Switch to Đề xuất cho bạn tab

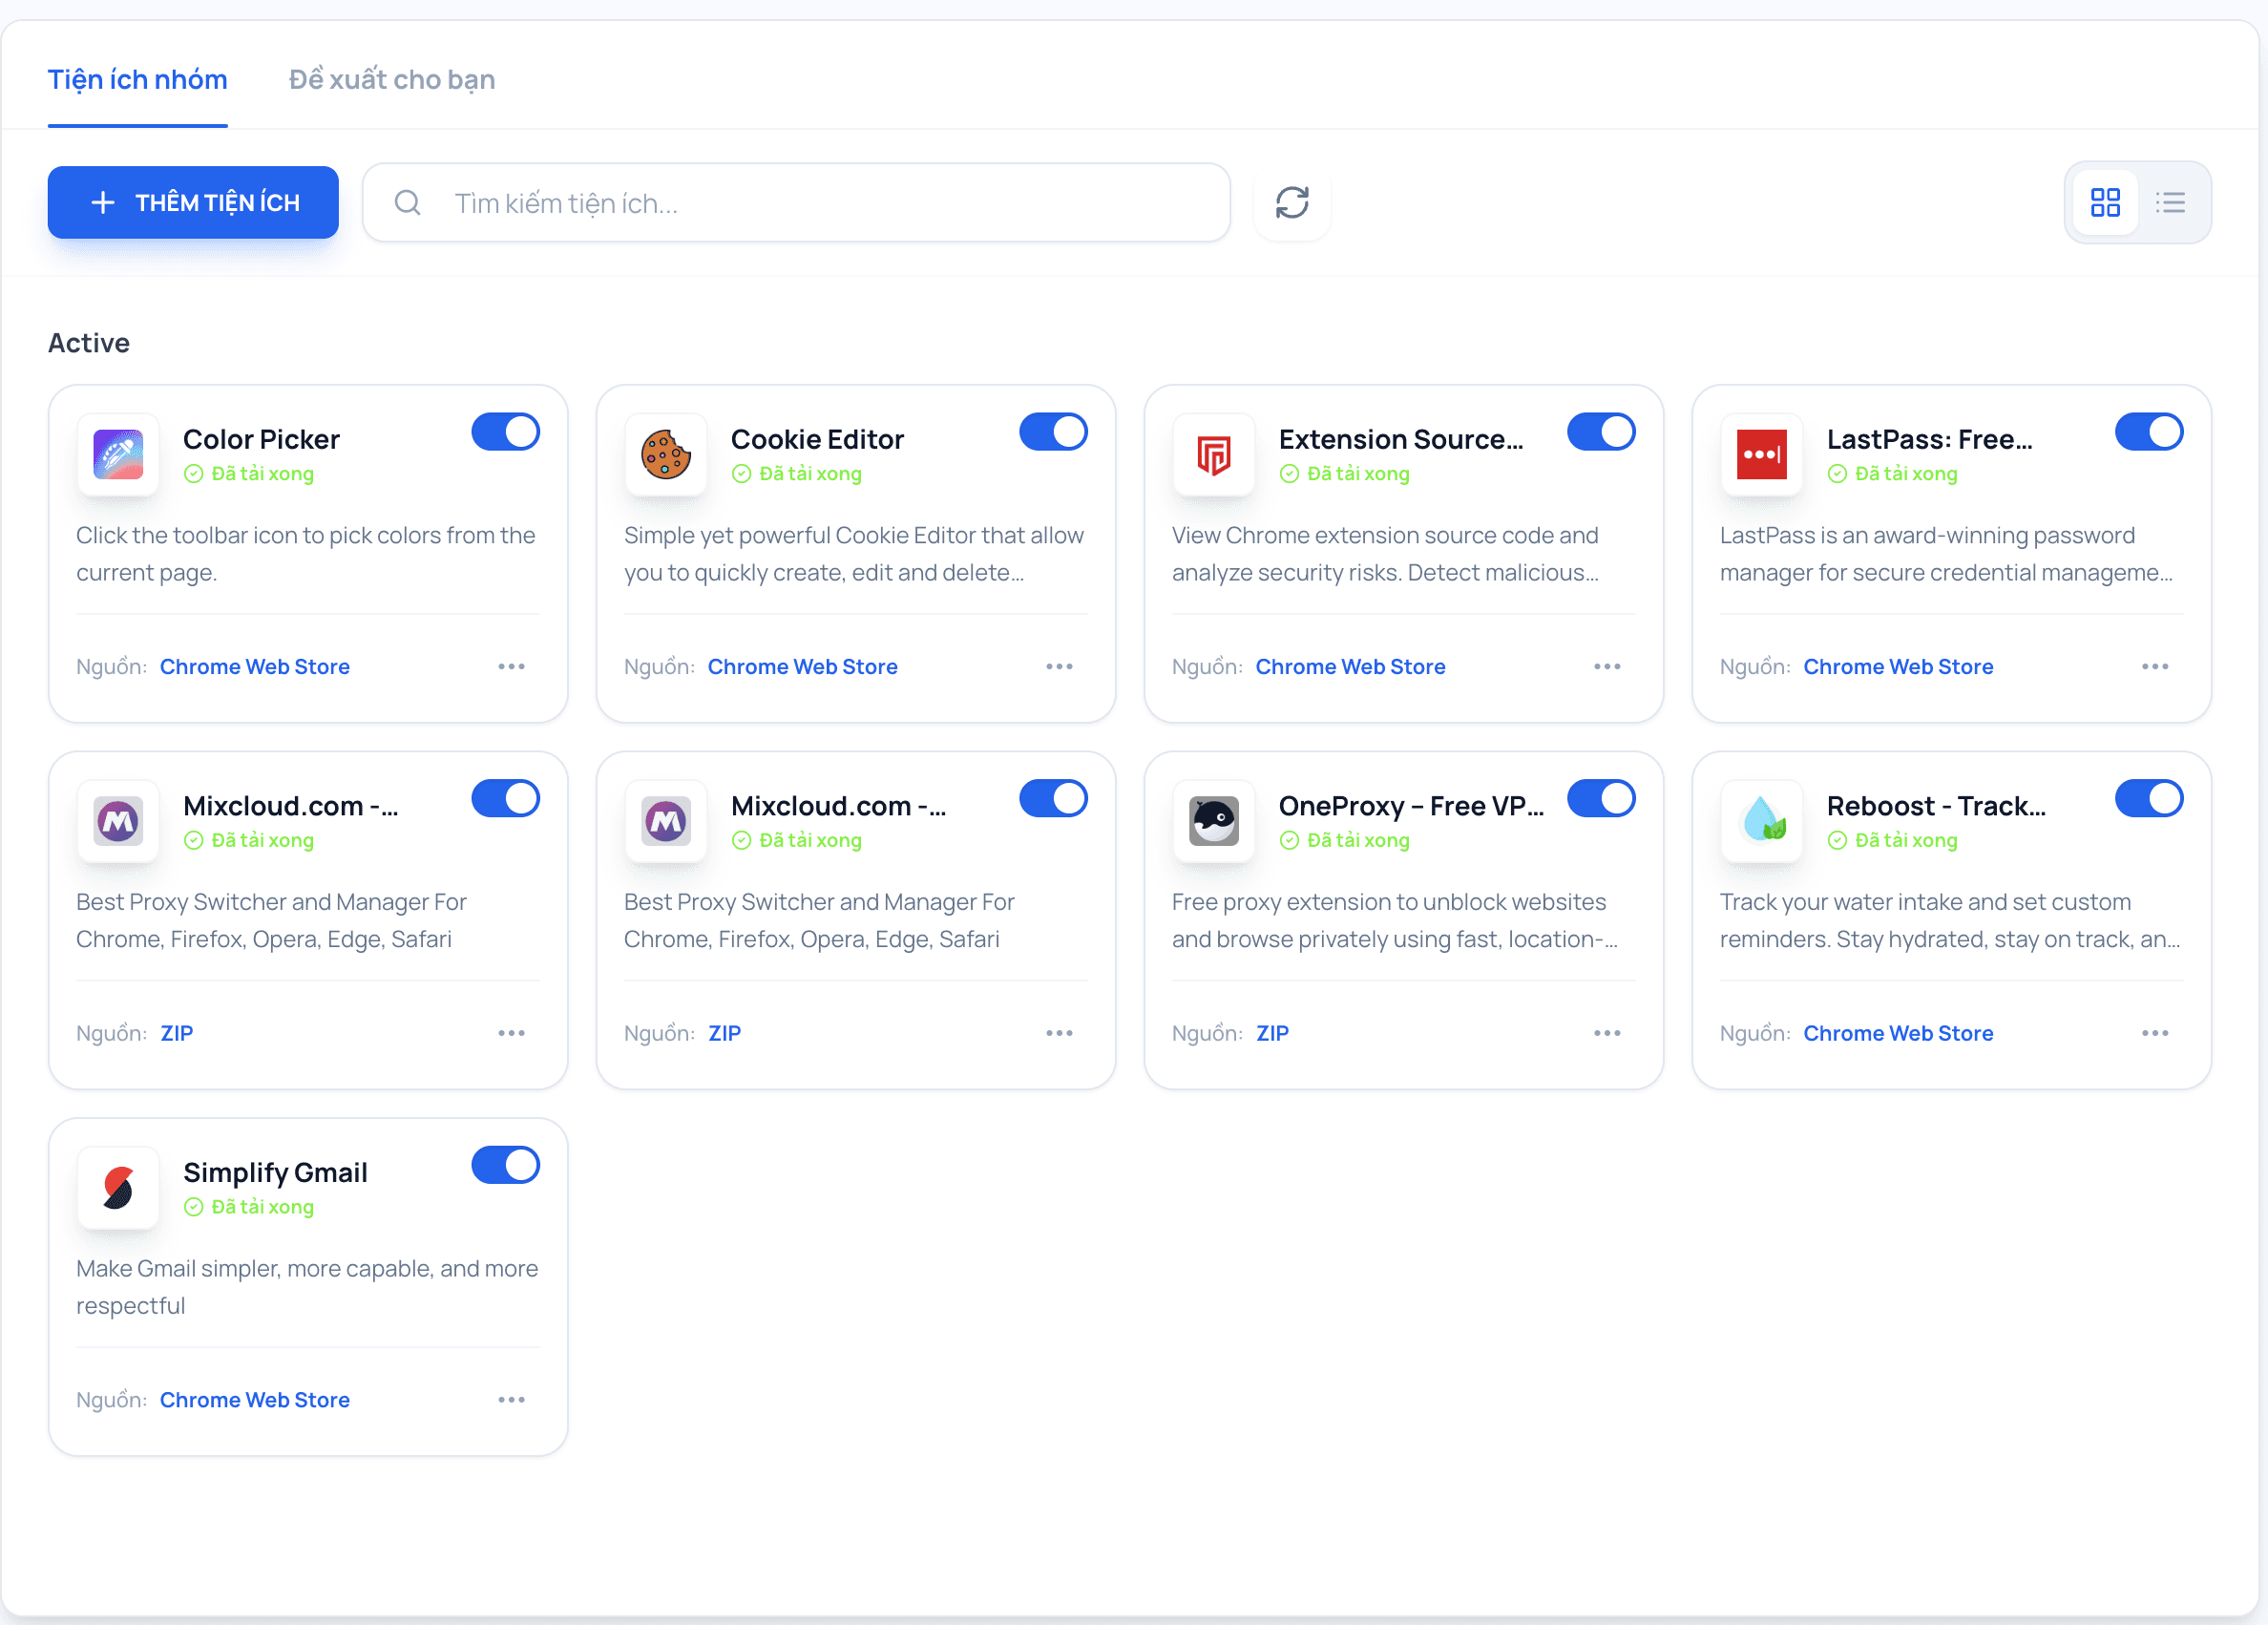[x=392, y=80]
